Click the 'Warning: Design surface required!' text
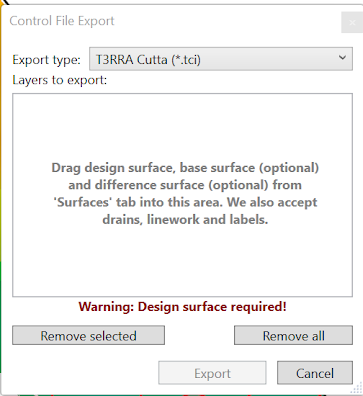Screen dimensions: 363x396 (x=182, y=307)
